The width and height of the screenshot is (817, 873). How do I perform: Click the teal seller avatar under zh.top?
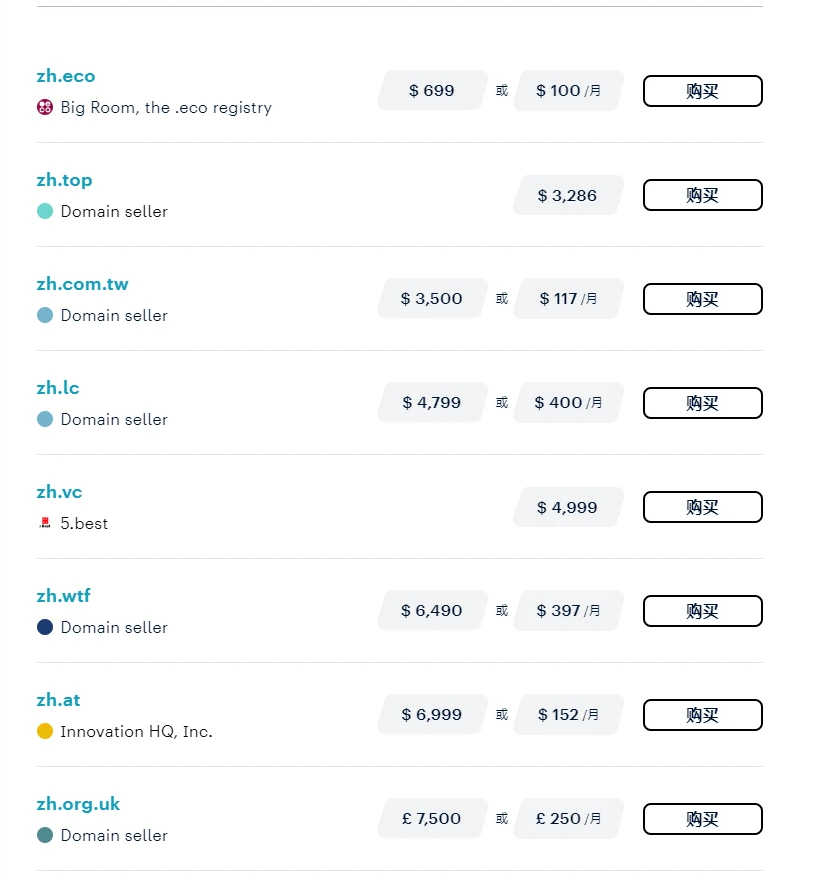[44, 211]
